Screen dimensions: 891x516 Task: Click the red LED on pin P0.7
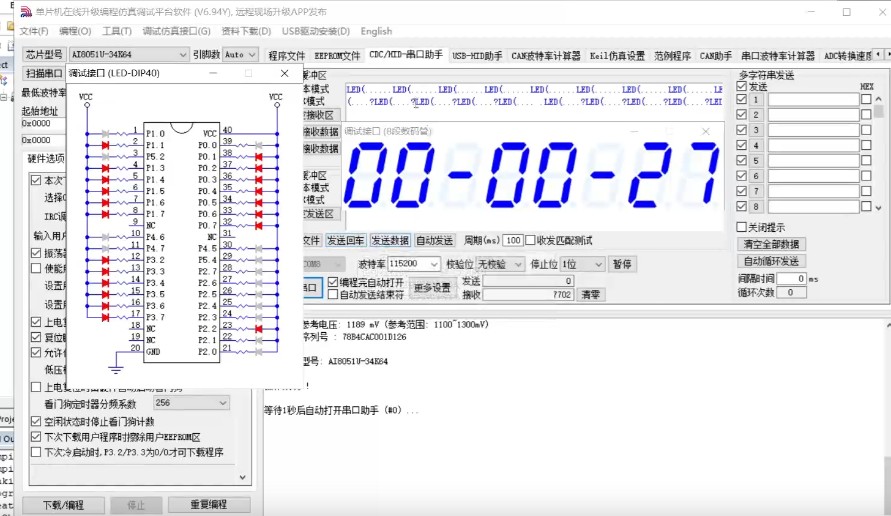(259, 226)
